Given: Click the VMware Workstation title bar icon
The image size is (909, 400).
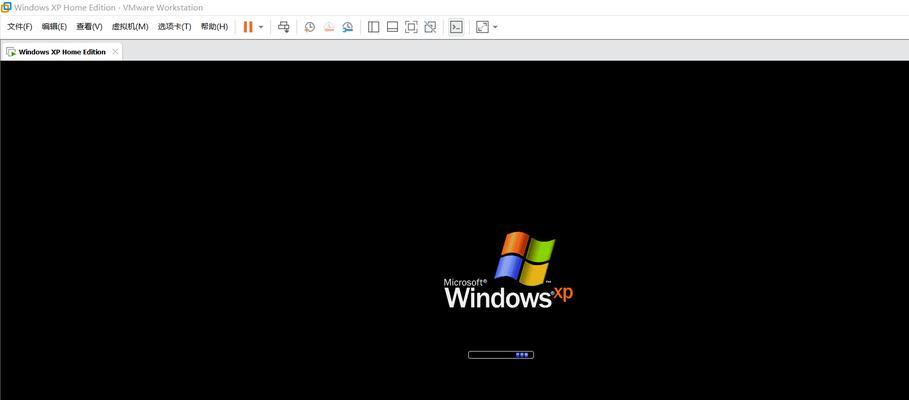Looking at the screenshot, I should point(6,7).
